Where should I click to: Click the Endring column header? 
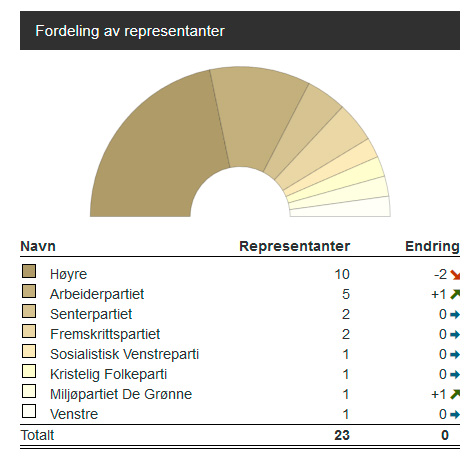[x=432, y=246]
